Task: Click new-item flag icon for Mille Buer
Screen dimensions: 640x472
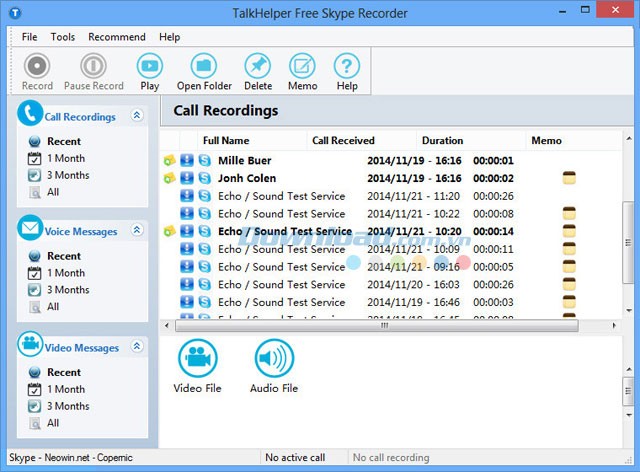Action: click(169, 160)
